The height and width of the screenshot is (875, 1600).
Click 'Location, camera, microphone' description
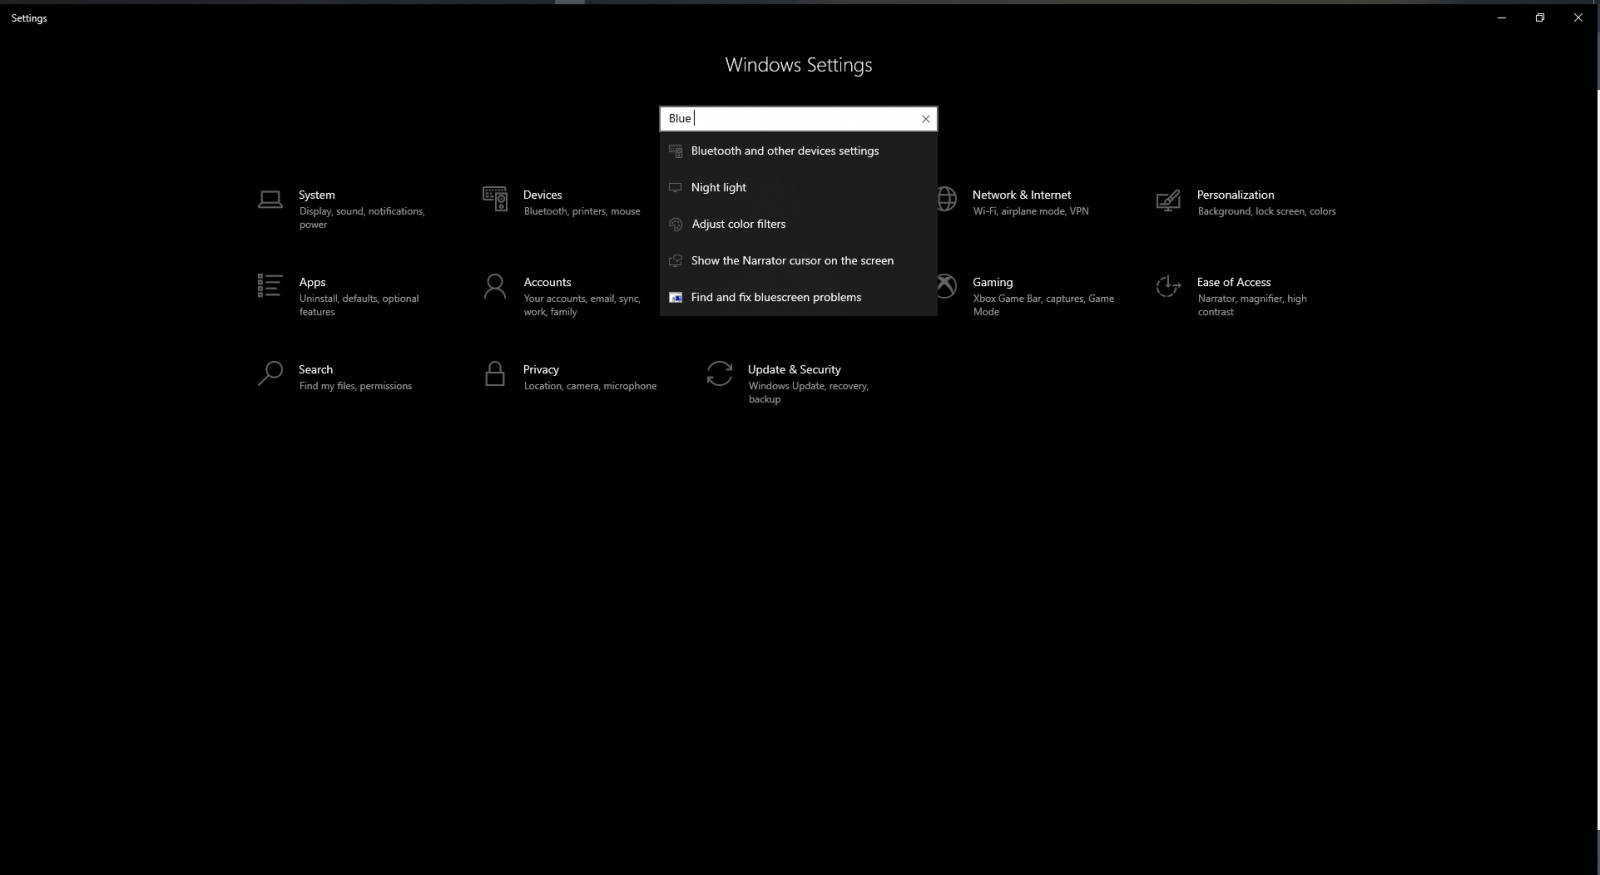[590, 386]
